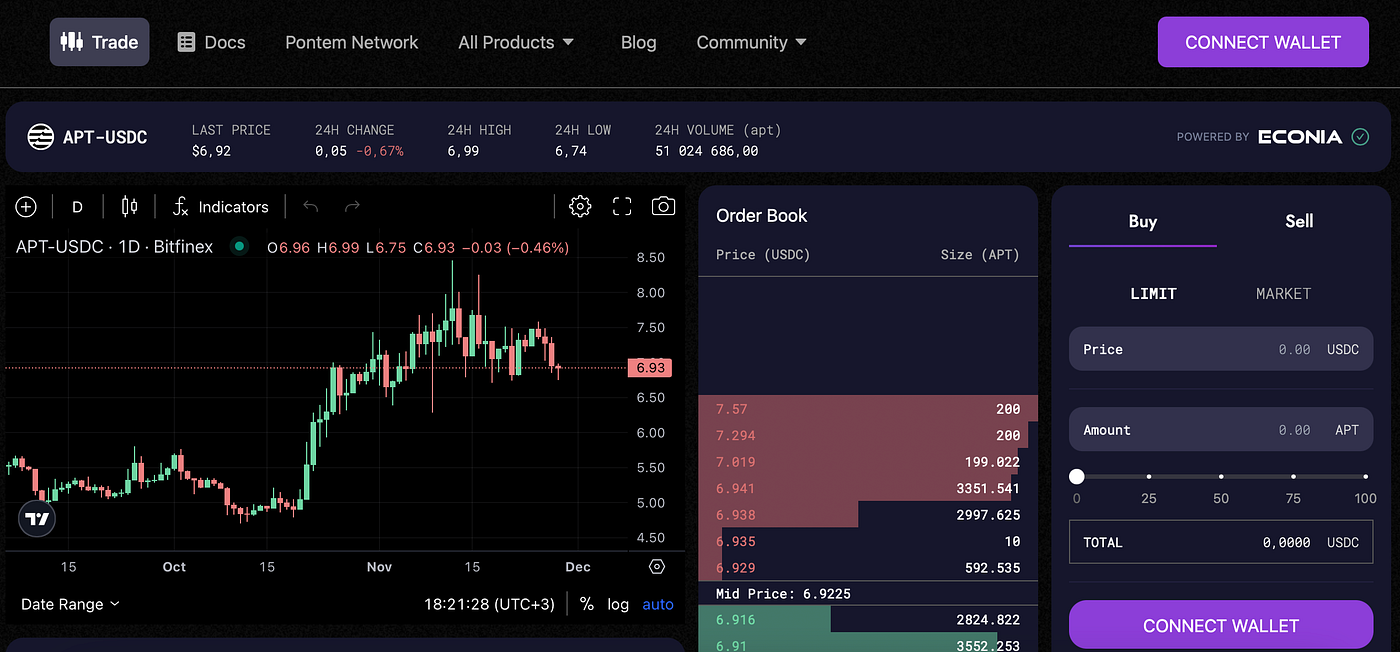
Task: Click the 6.93 price label on axis
Action: click(x=650, y=368)
